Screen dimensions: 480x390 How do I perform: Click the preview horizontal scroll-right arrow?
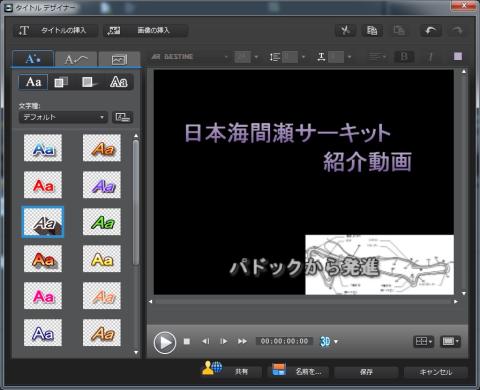pos(456,302)
